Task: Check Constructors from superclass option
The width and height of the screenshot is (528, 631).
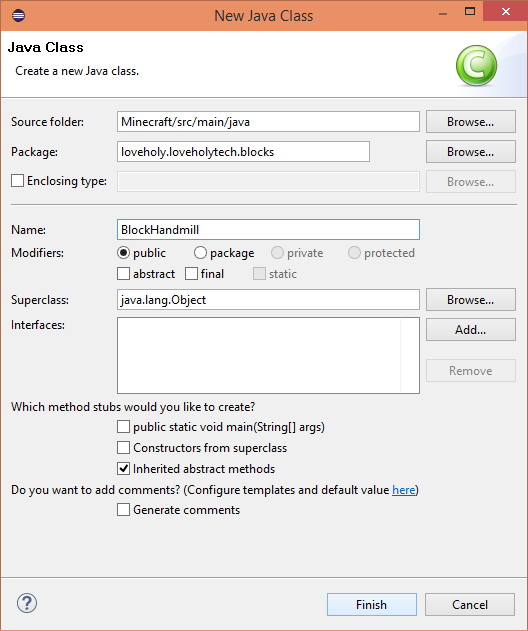Action: [124, 447]
